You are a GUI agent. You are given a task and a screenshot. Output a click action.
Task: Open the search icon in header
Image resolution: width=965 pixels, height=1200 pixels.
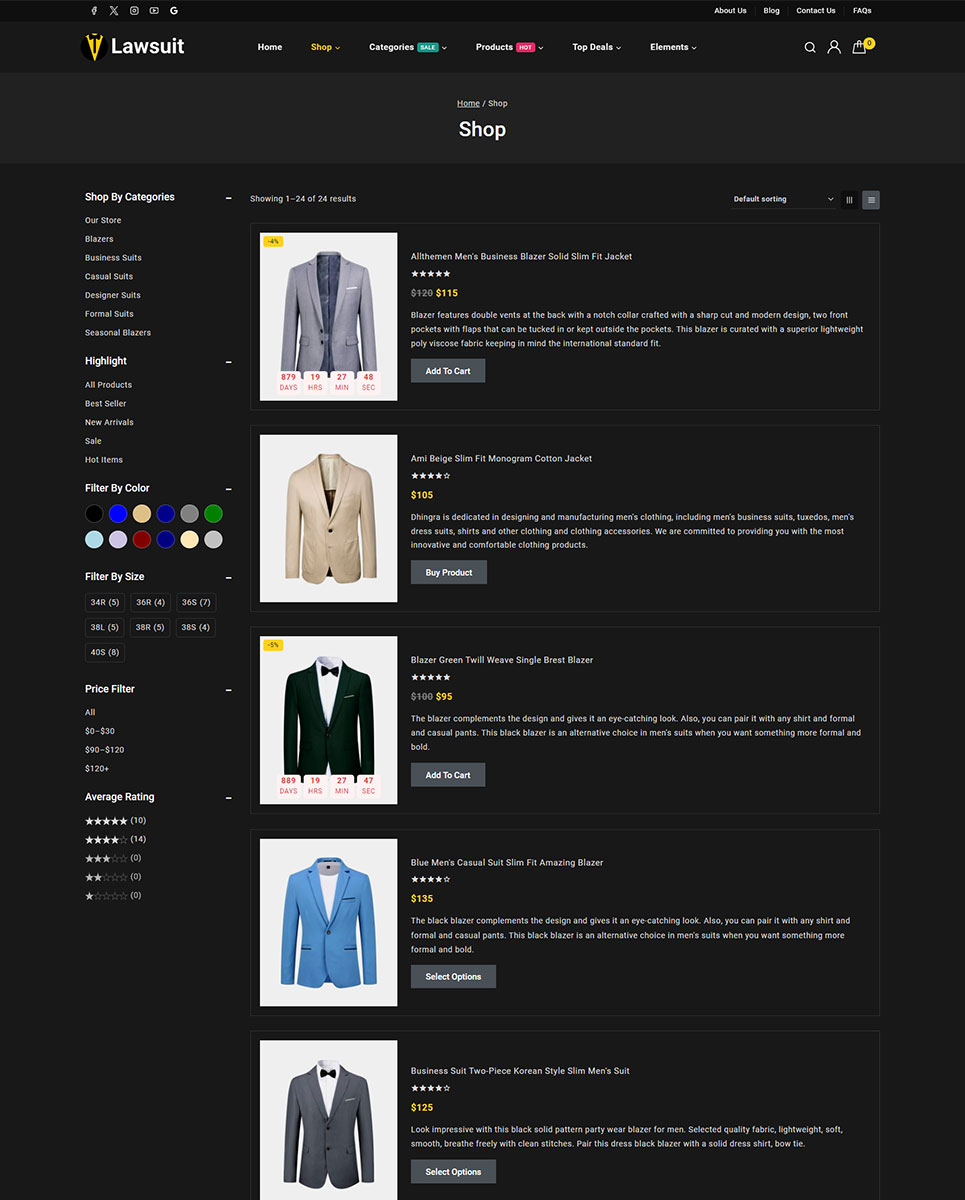click(810, 47)
